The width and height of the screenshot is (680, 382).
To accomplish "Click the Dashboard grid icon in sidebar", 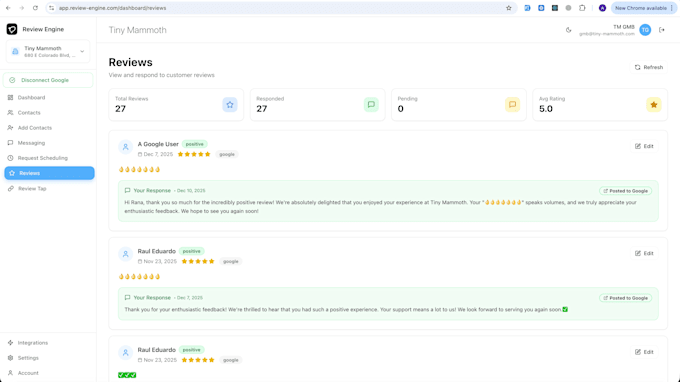I will [10, 98].
